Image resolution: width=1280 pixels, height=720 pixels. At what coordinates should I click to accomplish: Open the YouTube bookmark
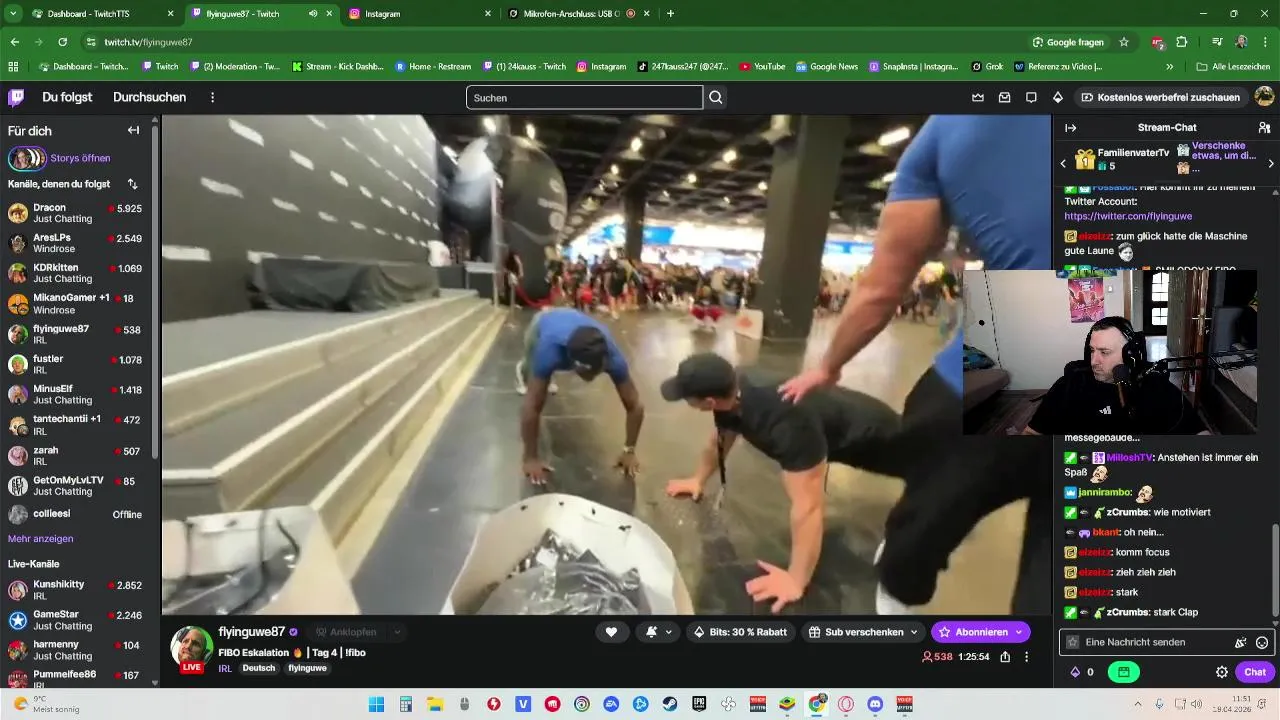pyautogui.click(x=762, y=67)
